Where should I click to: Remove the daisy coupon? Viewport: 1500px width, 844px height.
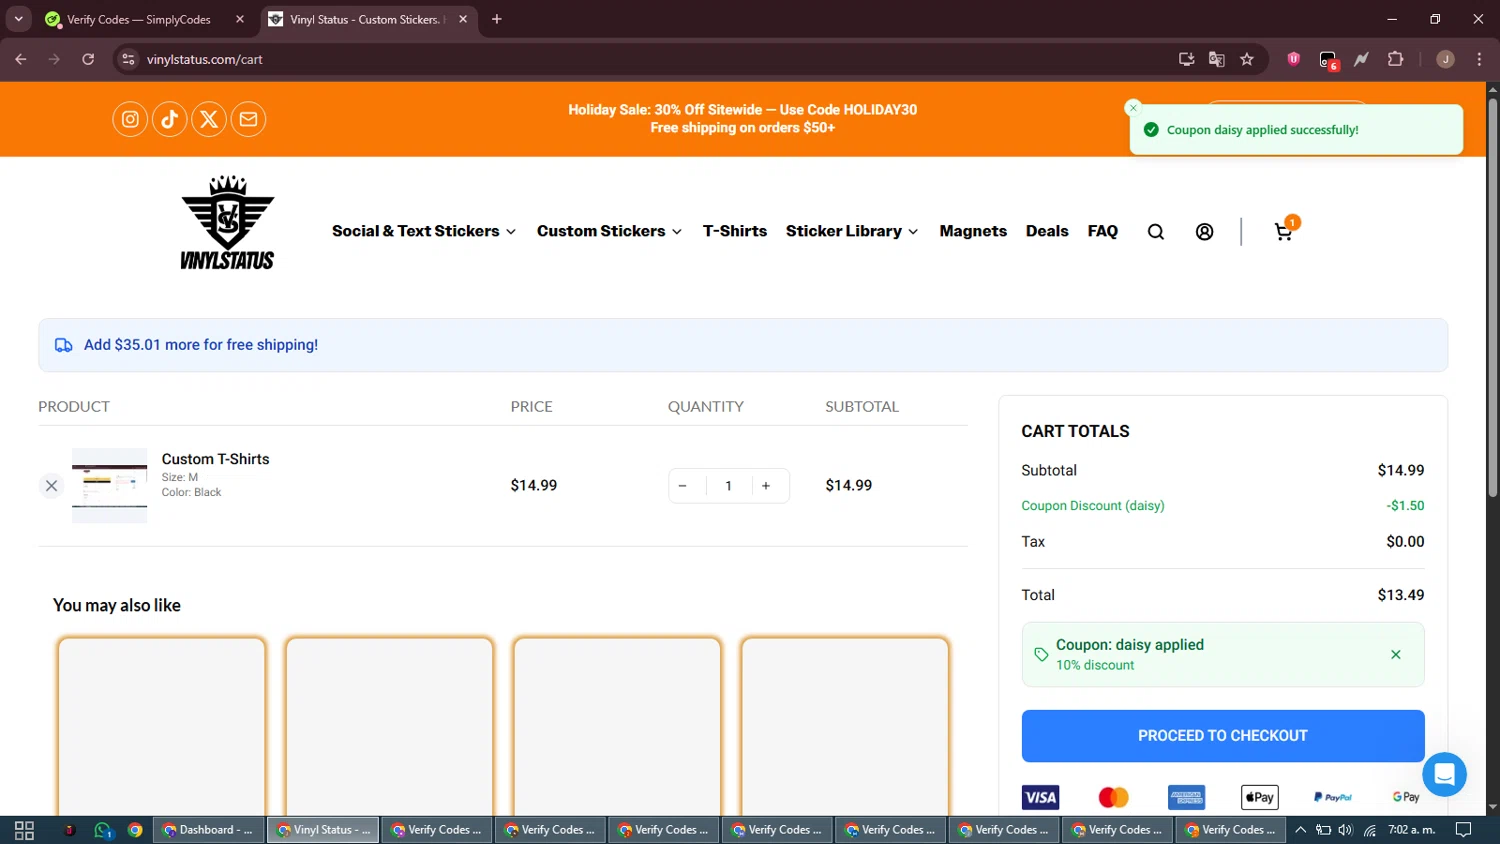1396,655
